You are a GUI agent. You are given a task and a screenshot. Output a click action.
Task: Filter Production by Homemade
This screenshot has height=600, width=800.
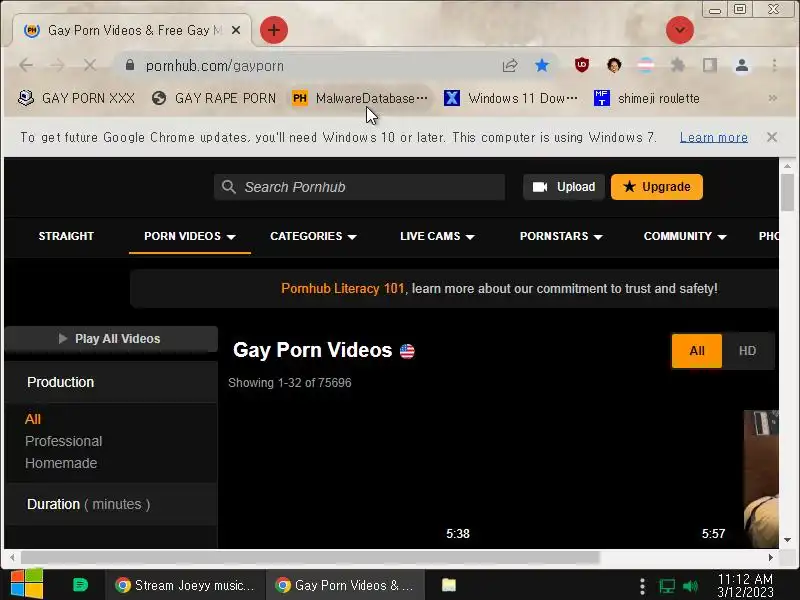point(61,463)
